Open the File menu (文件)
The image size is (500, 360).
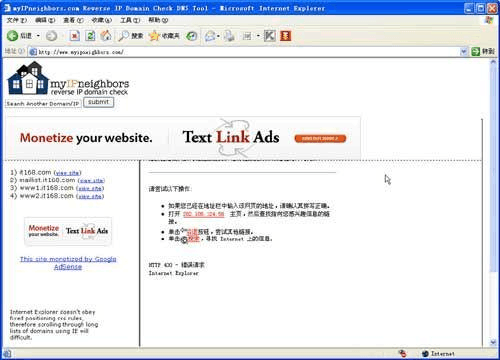(17, 20)
